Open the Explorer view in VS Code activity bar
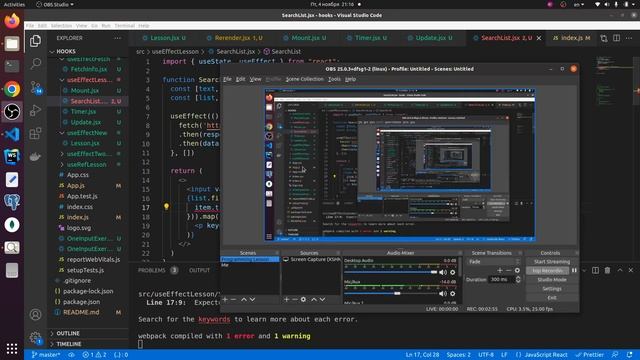Viewport: 640px width, 360px height. pos(36,41)
